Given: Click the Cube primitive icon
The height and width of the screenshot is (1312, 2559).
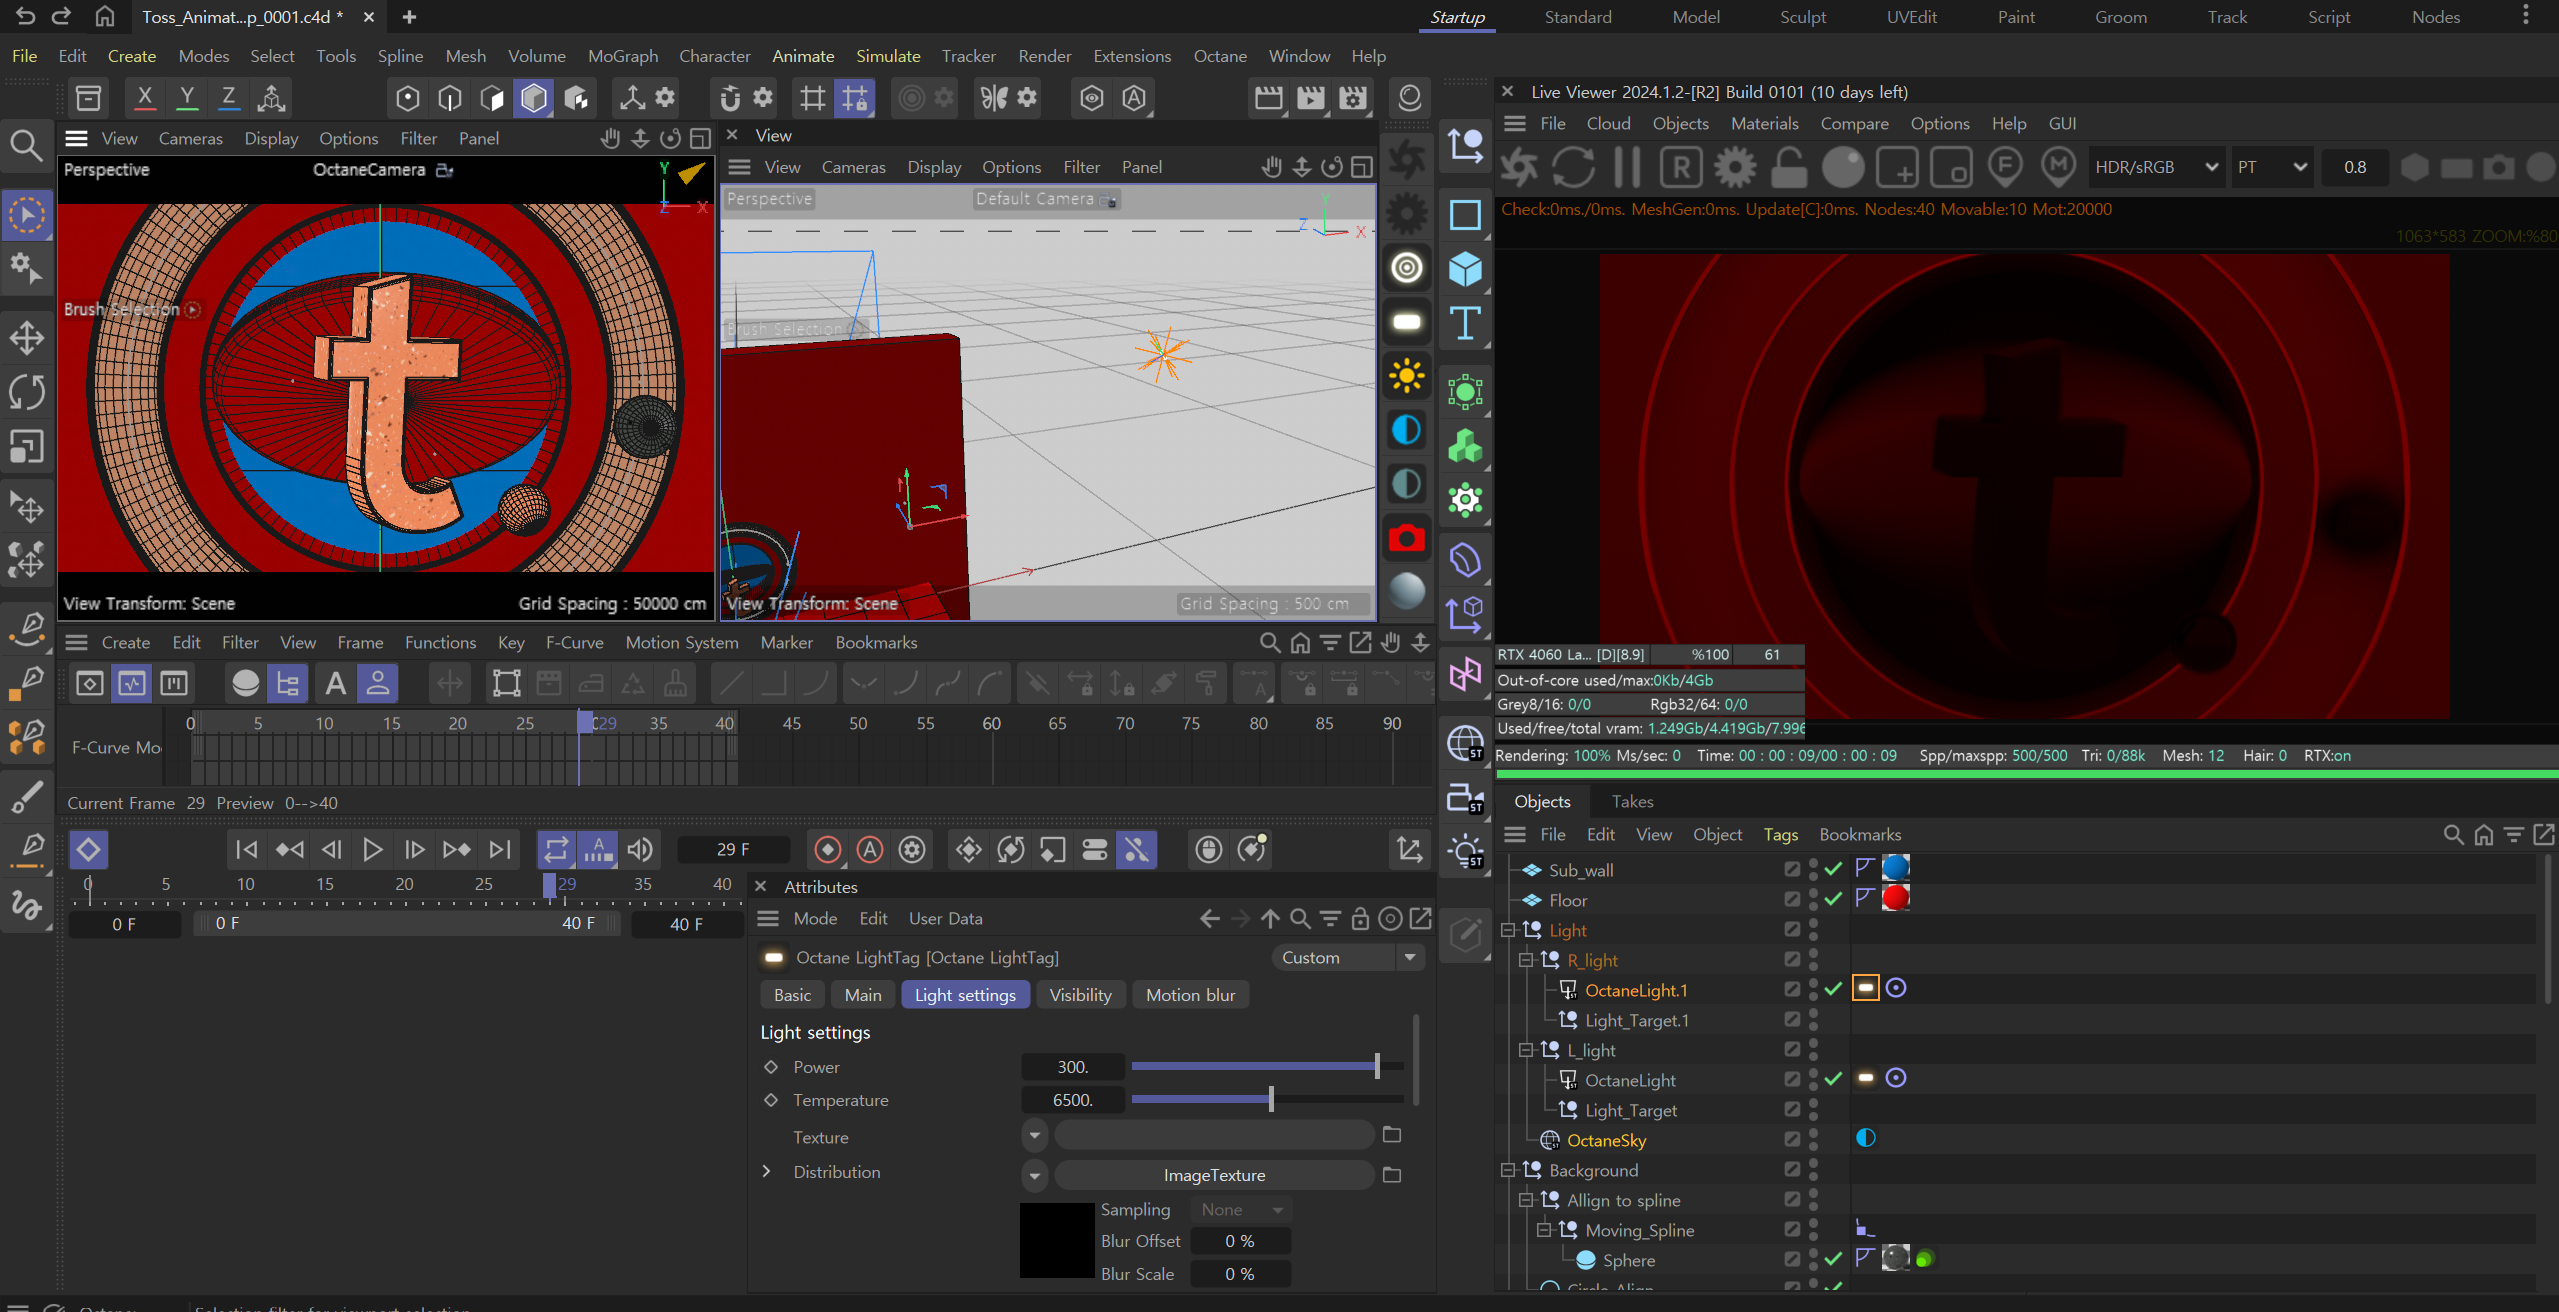Looking at the screenshot, I should pyautogui.click(x=1465, y=269).
